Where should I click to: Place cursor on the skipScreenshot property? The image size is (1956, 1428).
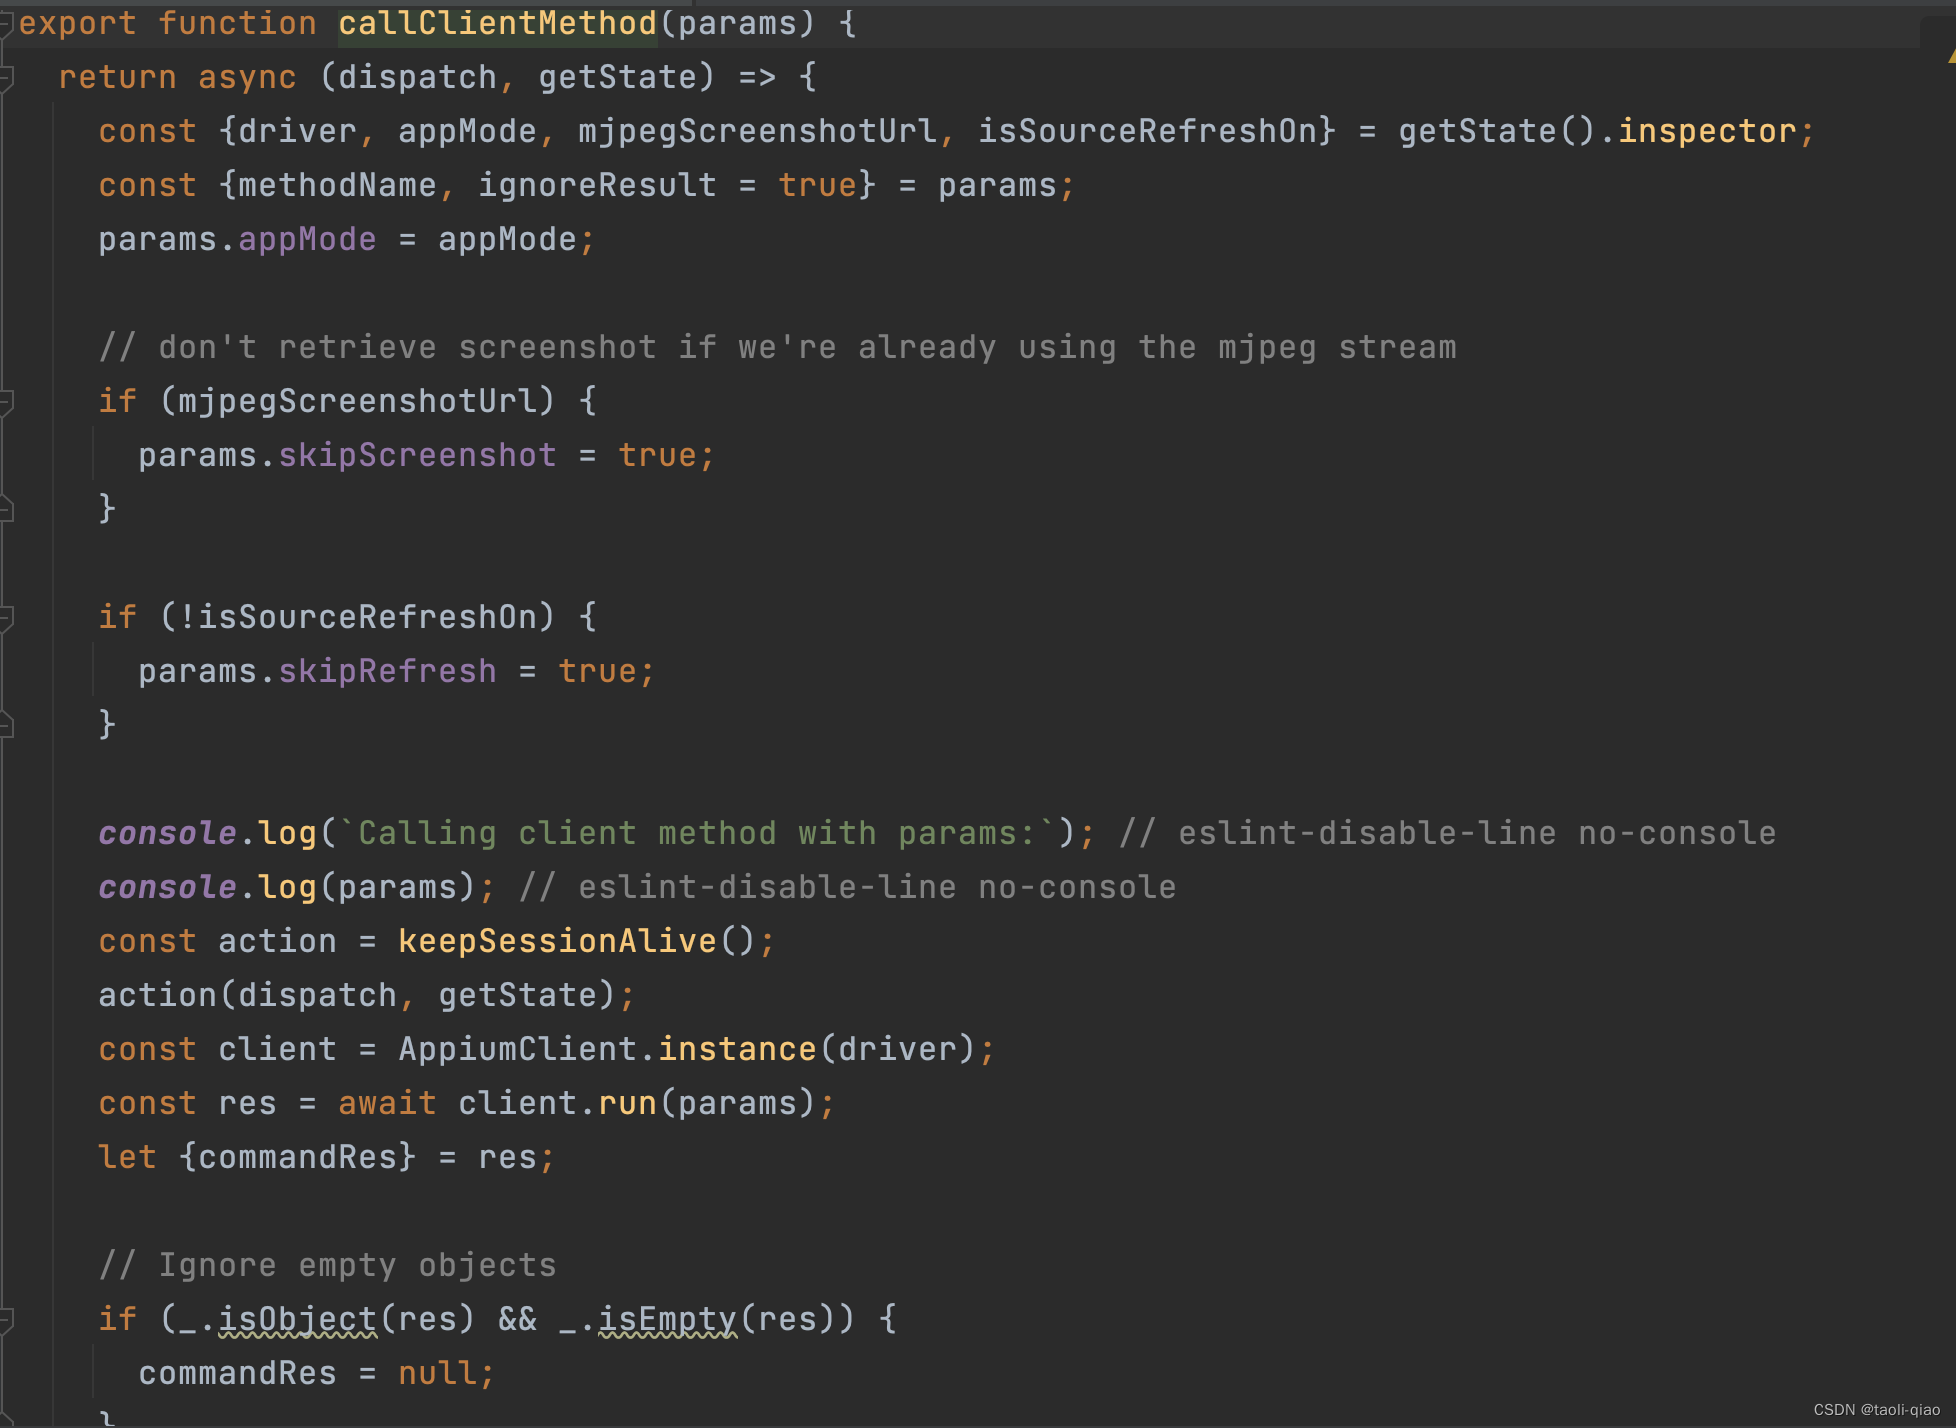417,455
